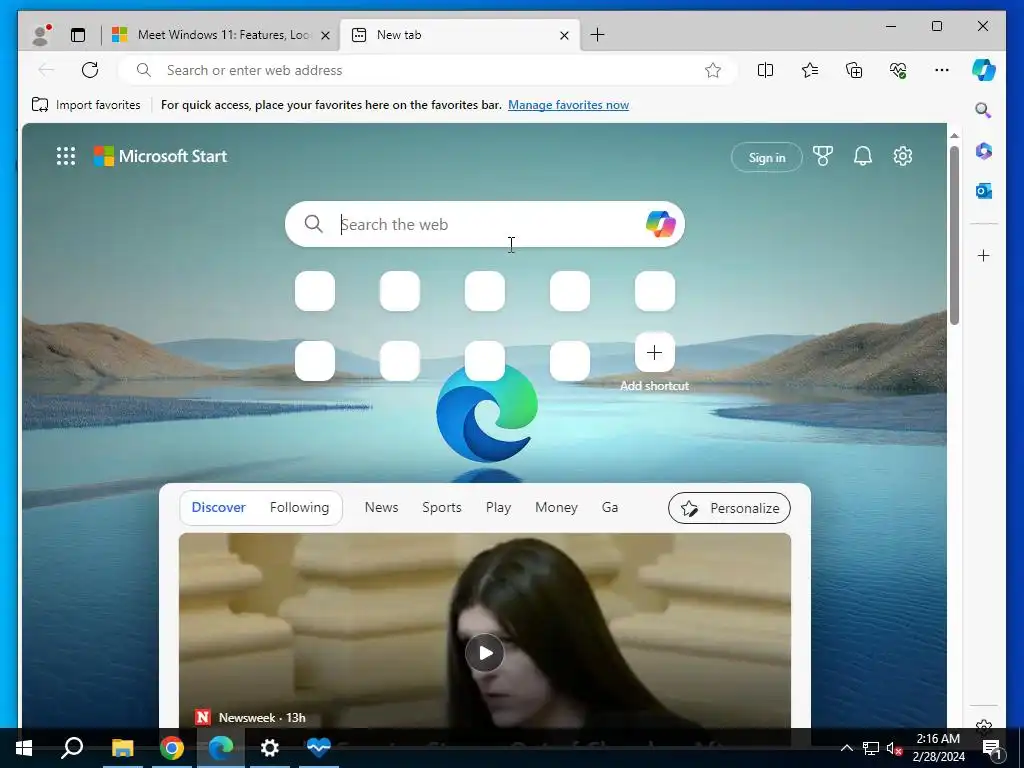Open Settings and more ellipsis menu
Screen dimensions: 1024x768
[x=942, y=70]
